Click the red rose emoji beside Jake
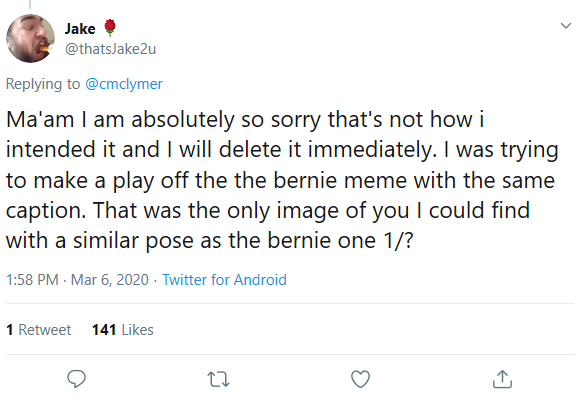Screen dimensions: 578x400 [109, 28]
